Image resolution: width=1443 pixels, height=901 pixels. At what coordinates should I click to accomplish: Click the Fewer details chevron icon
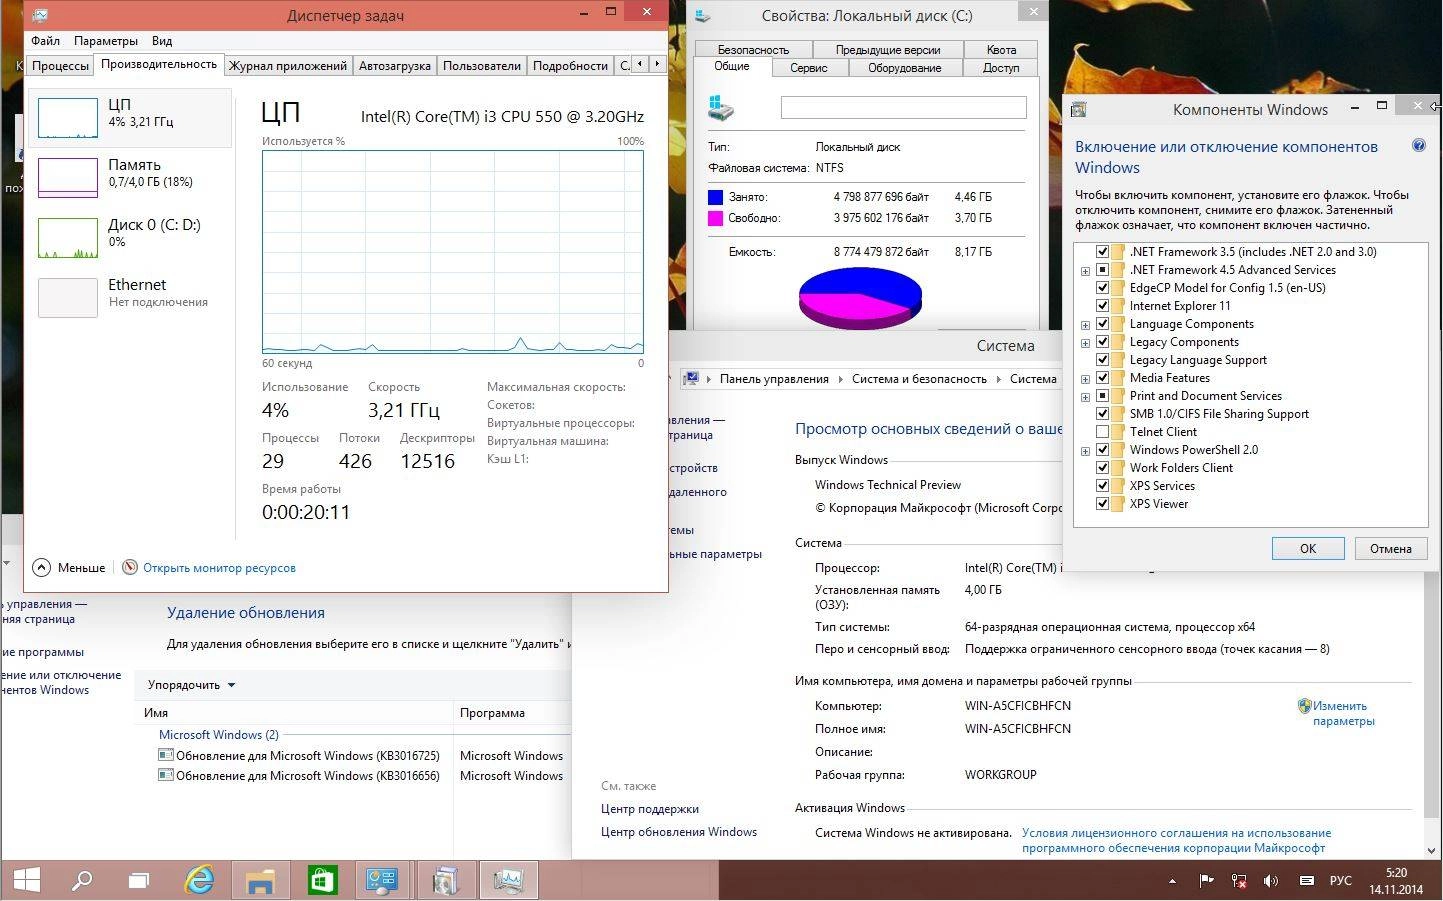41,567
